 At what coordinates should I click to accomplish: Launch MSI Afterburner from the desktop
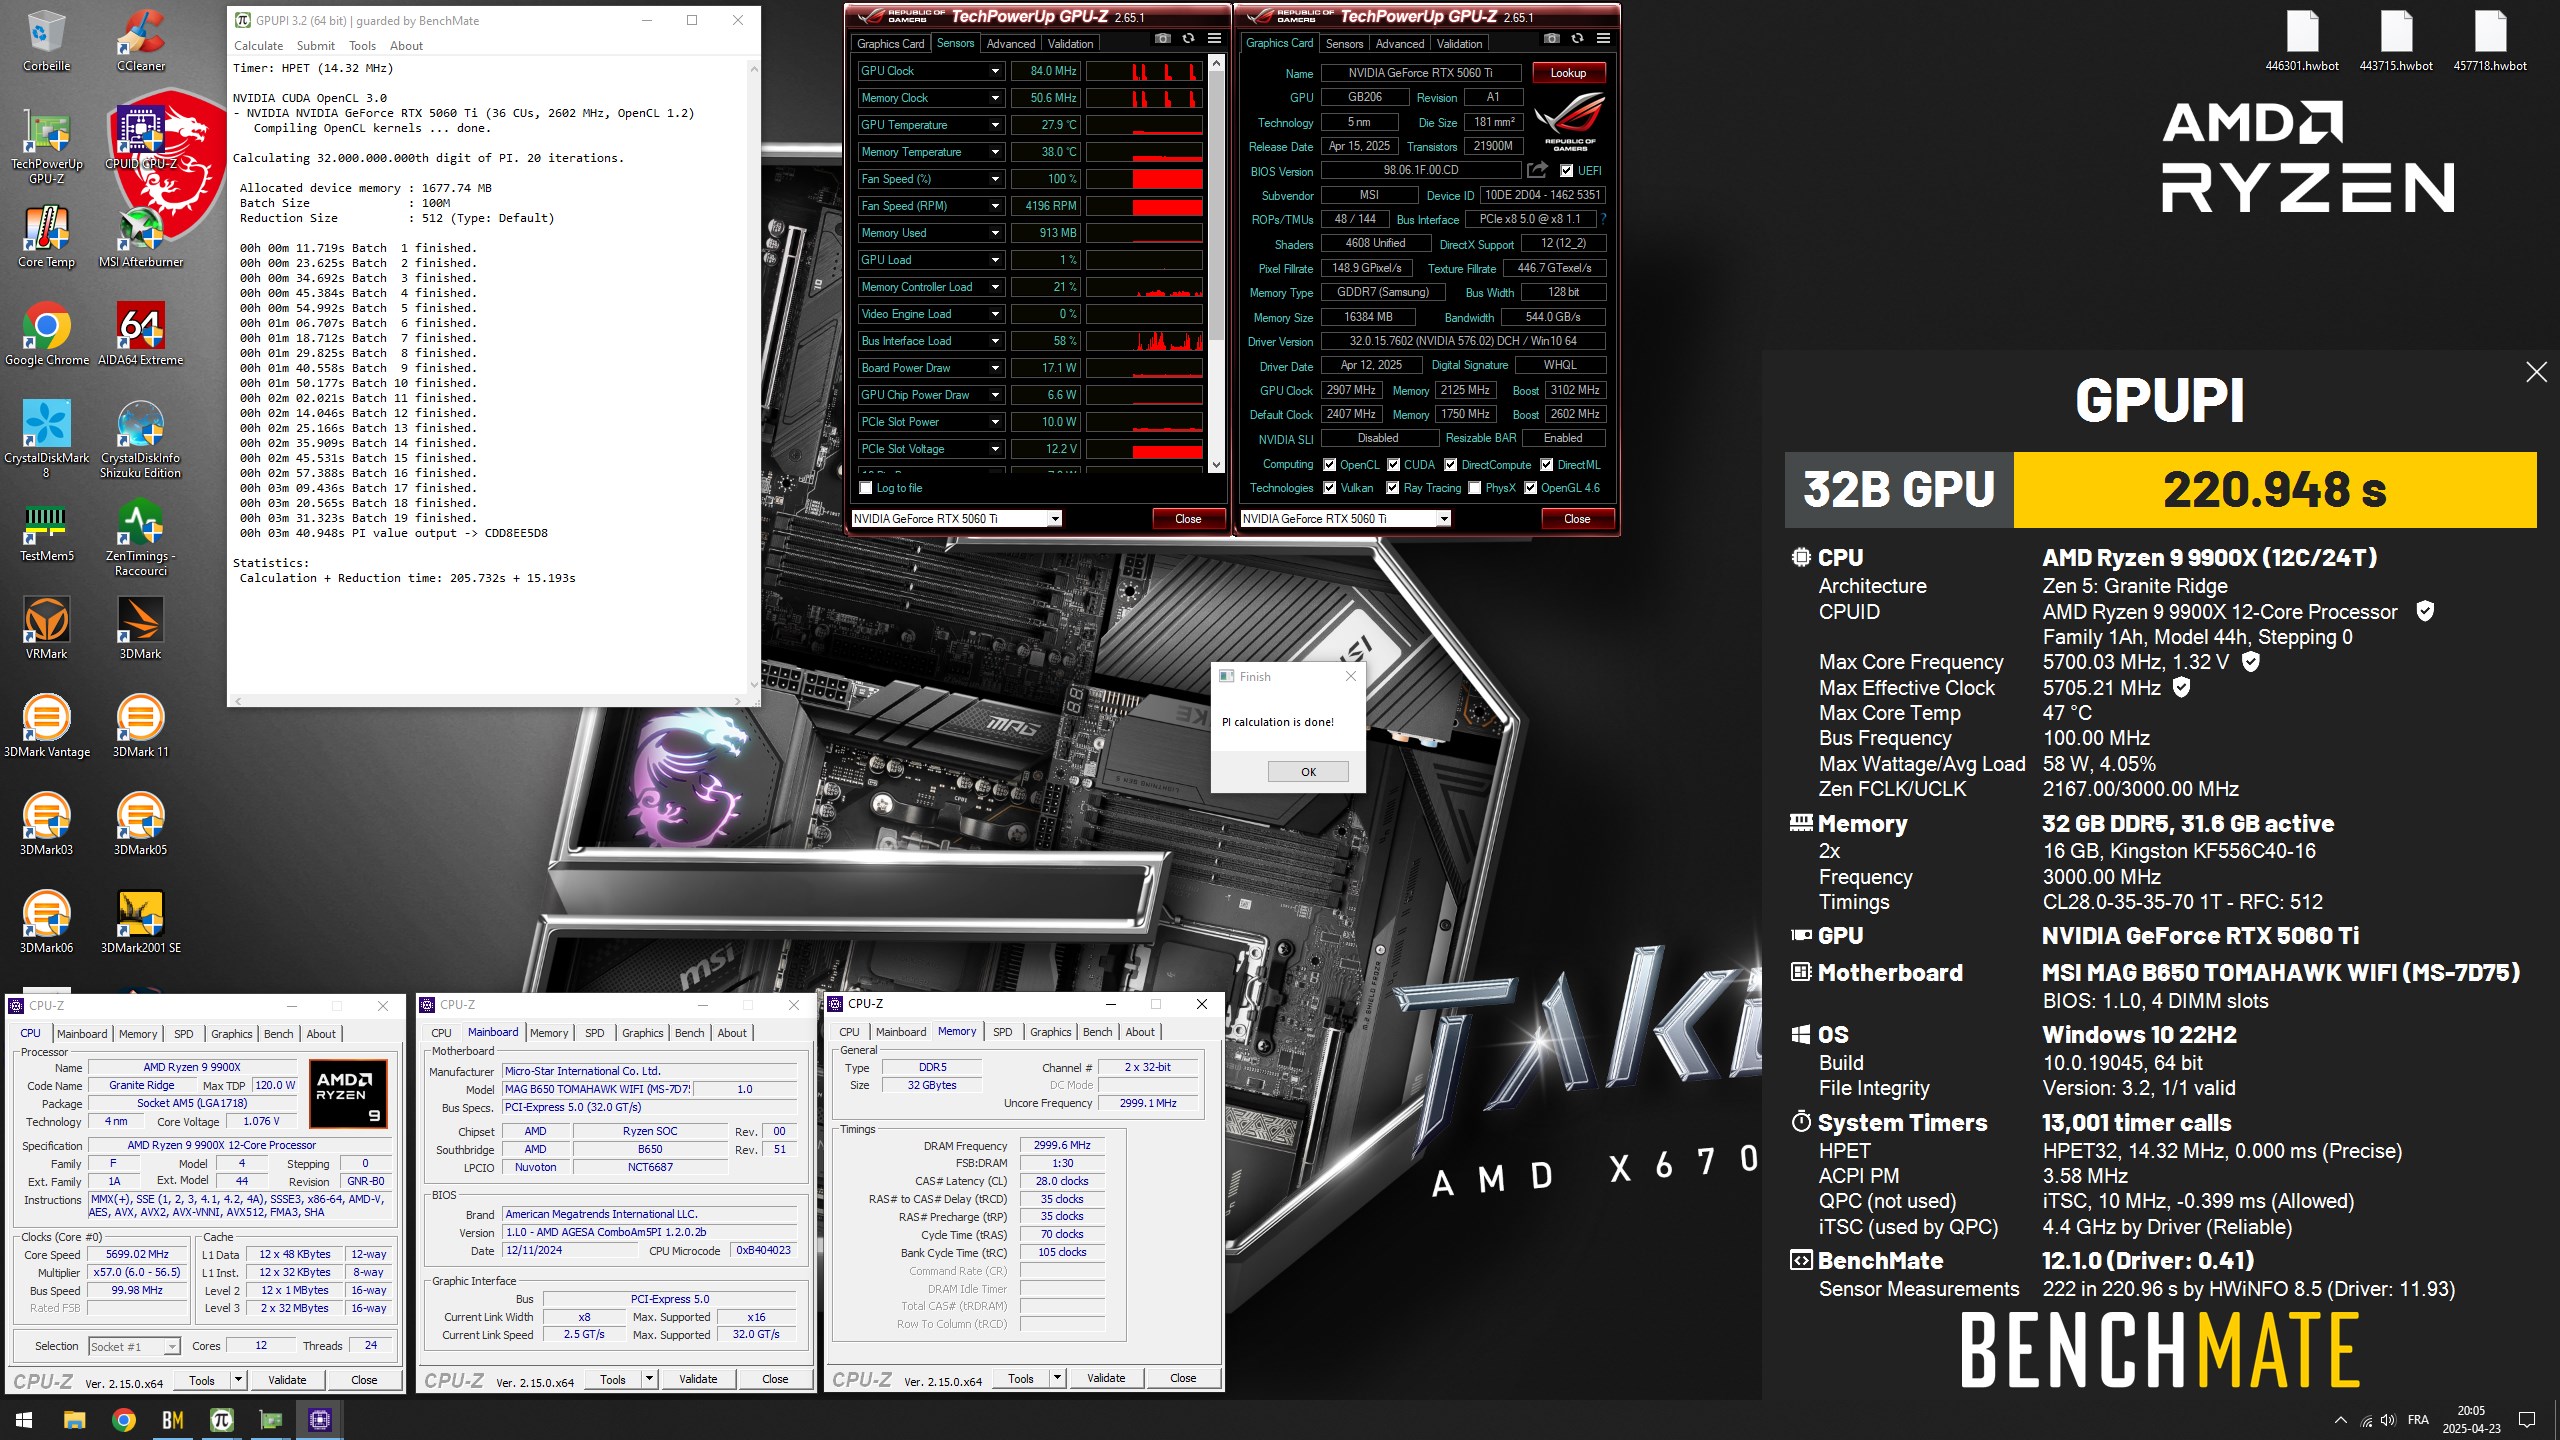click(141, 236)
